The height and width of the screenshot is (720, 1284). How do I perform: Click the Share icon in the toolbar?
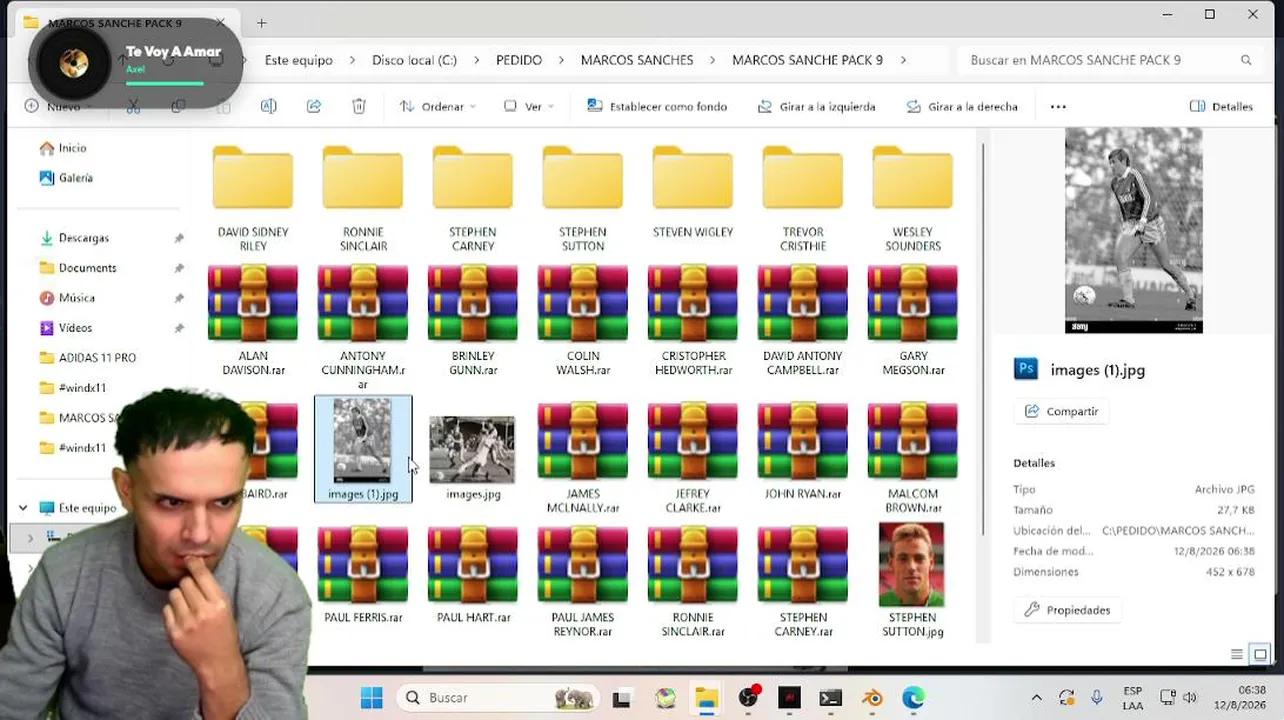pyautogui.click(x=314, y=106)
